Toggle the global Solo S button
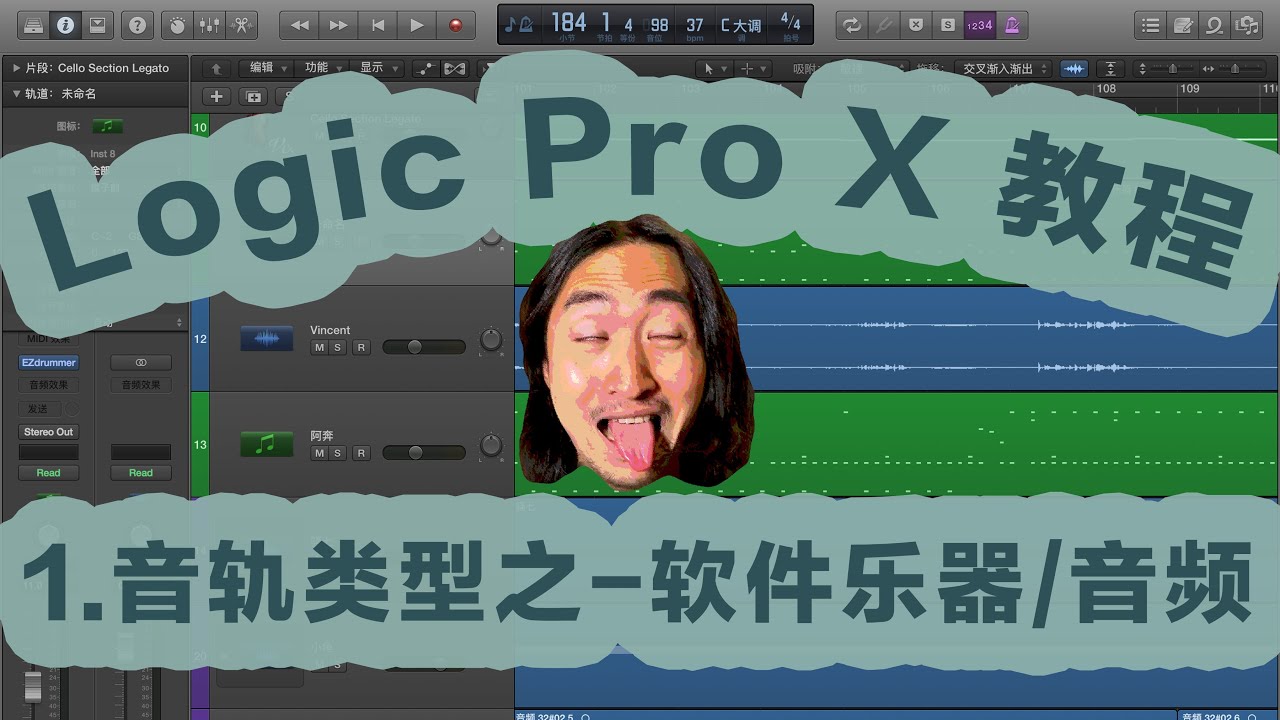Screen dimensions: 1280x720 coord(947,25)
